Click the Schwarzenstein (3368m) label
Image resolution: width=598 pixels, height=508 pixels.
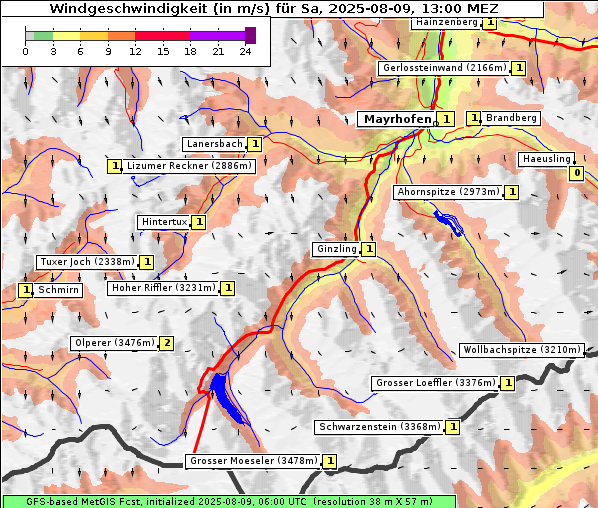pos(379,427)
